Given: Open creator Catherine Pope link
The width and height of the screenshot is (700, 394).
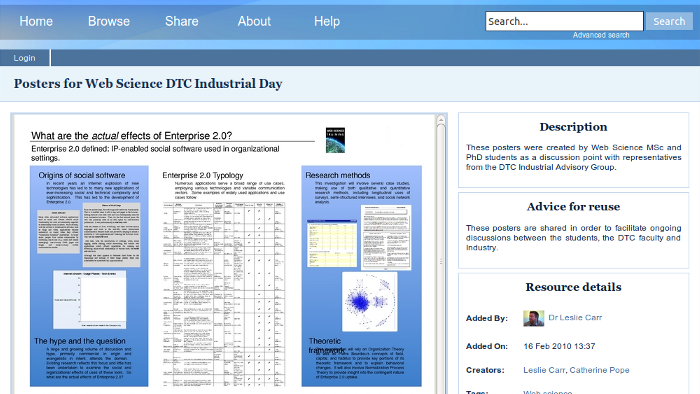Looking at the screenshot, I should tap(599, 370).
